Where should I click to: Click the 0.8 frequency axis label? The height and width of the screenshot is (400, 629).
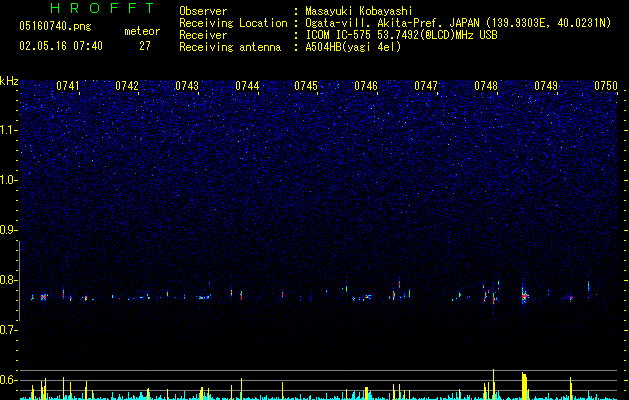9,280
